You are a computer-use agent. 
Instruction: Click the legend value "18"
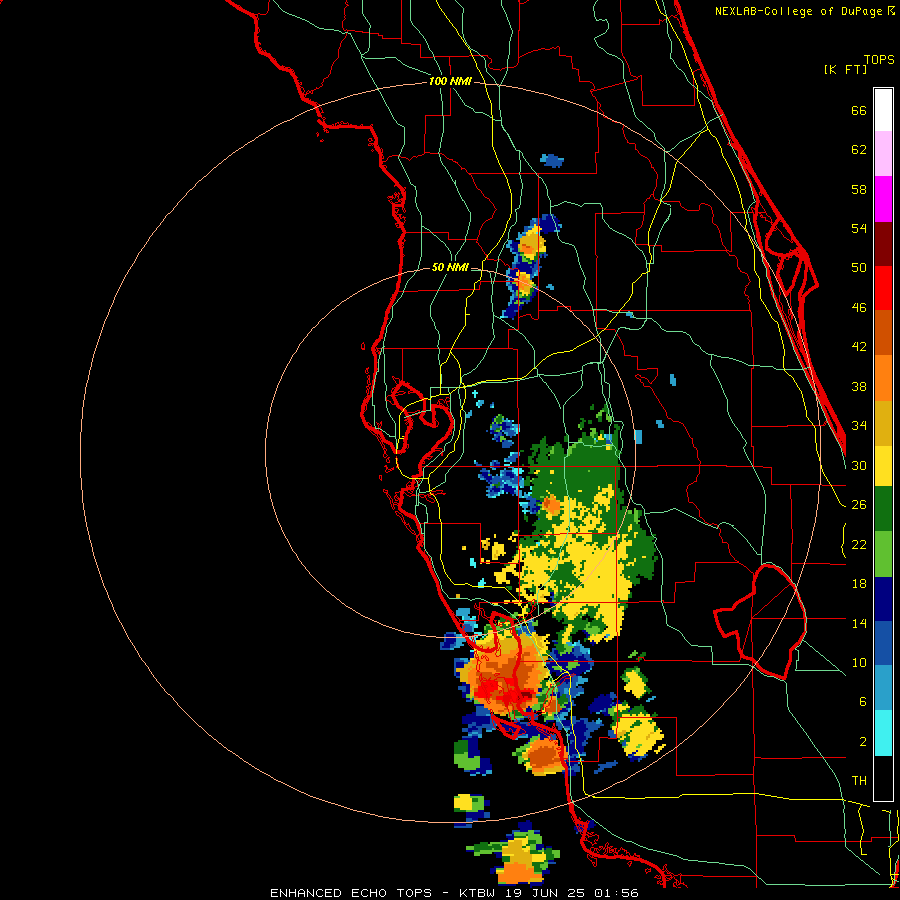[x=859, y=584]
